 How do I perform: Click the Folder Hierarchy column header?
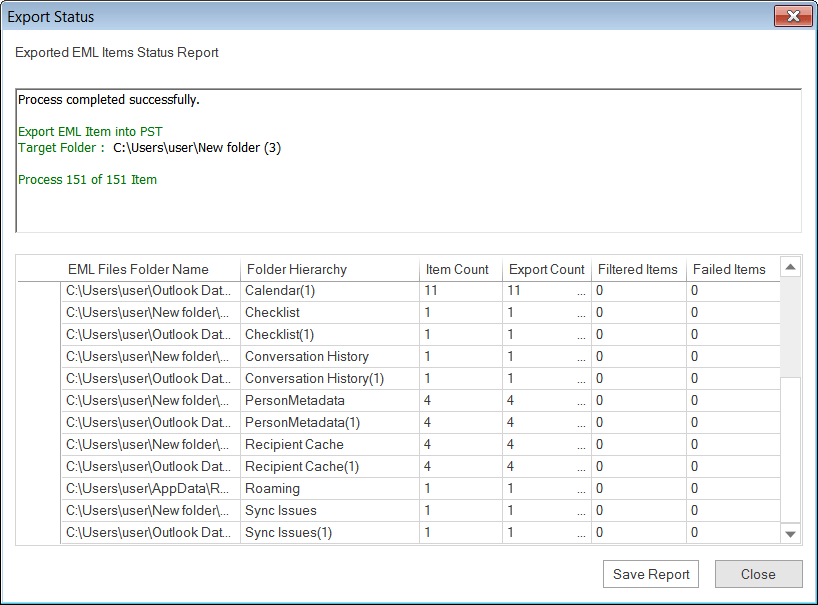330,269
